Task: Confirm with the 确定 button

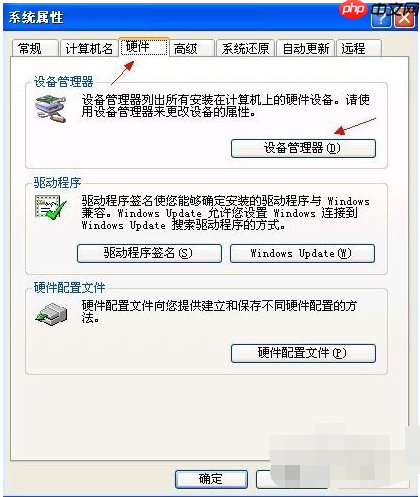Action: tap(211, 479)
